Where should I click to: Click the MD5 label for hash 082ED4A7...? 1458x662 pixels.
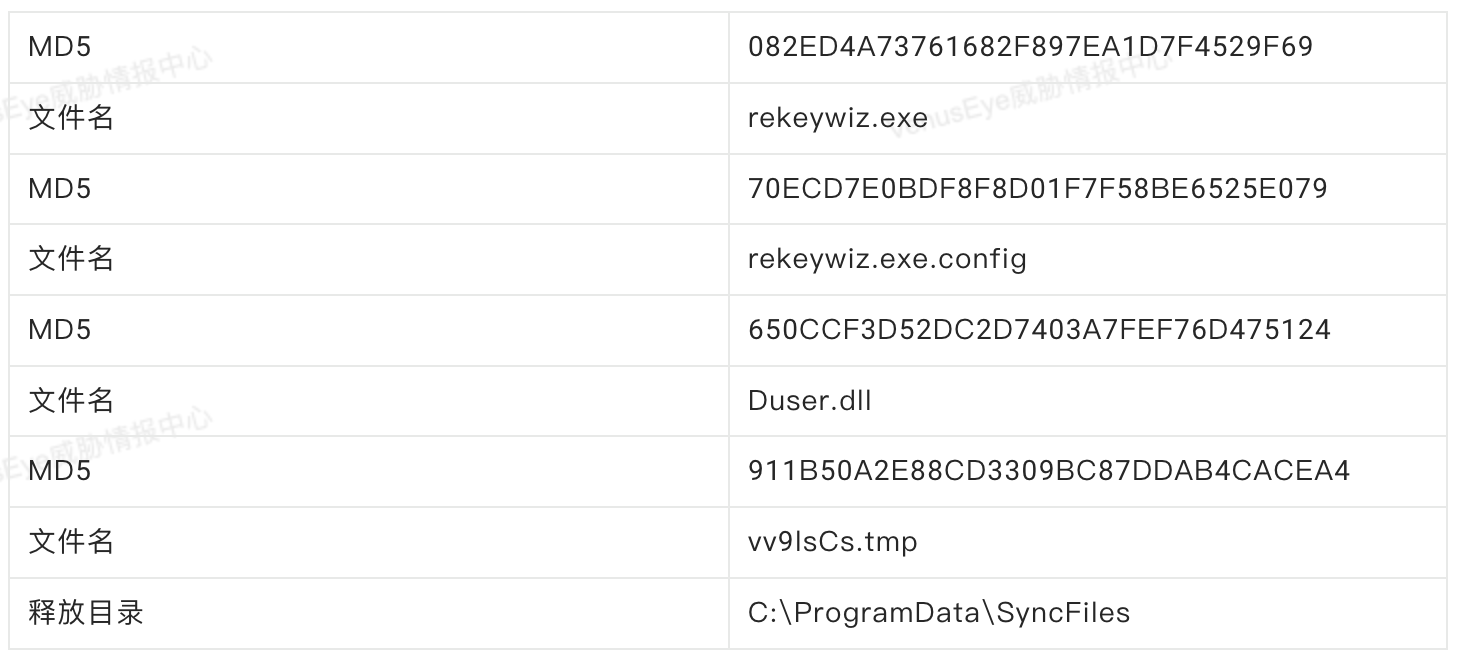pos(59,47)
